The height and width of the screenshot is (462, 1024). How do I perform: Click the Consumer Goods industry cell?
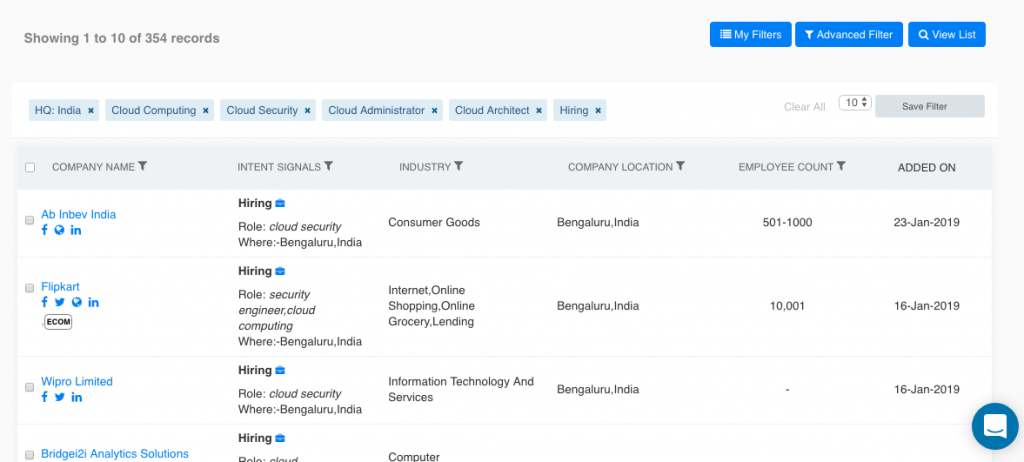[434, 222]
